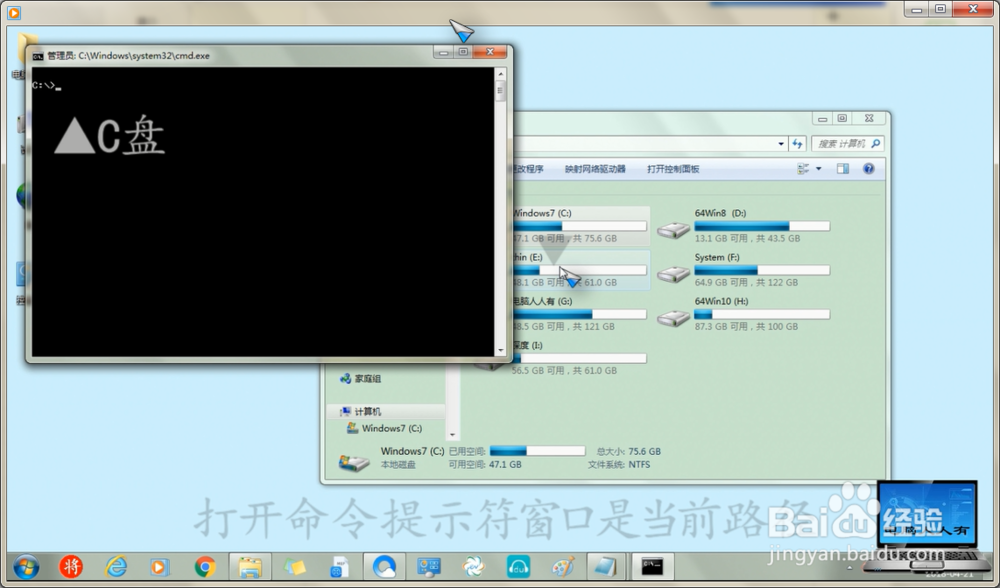Expand the Explorer view options dropdown arrow
This screenshot has width=1000, height=588.
pyautogui.click(x=819, y=169)
